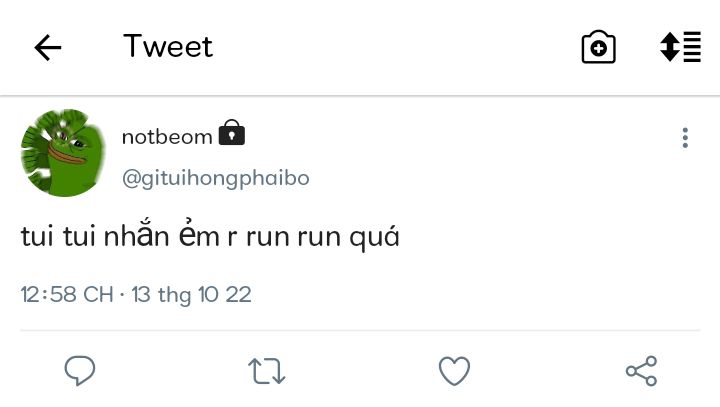The height and width of the screenshot is (407, 720).
Task: Reply to the tweet via speech bubble
Action: [x=80, y=371]
